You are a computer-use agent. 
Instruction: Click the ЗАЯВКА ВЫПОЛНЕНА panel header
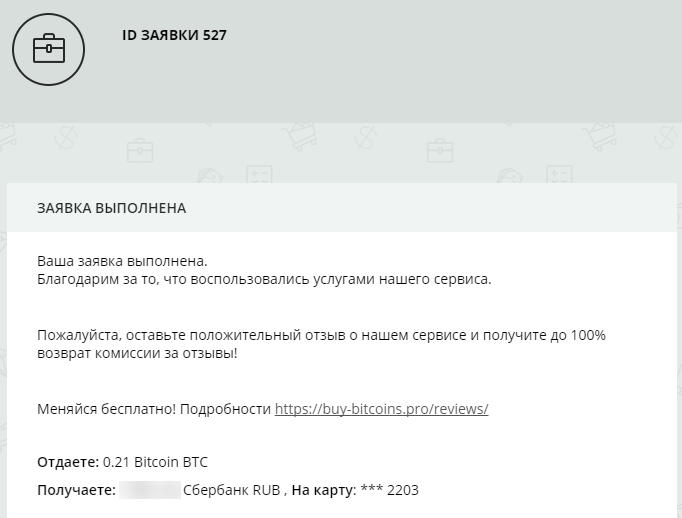[342, 208]
